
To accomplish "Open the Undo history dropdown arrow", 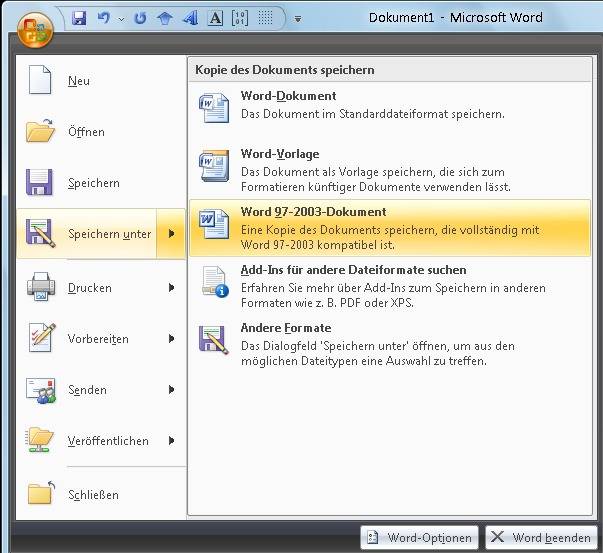I will (122, 19).
